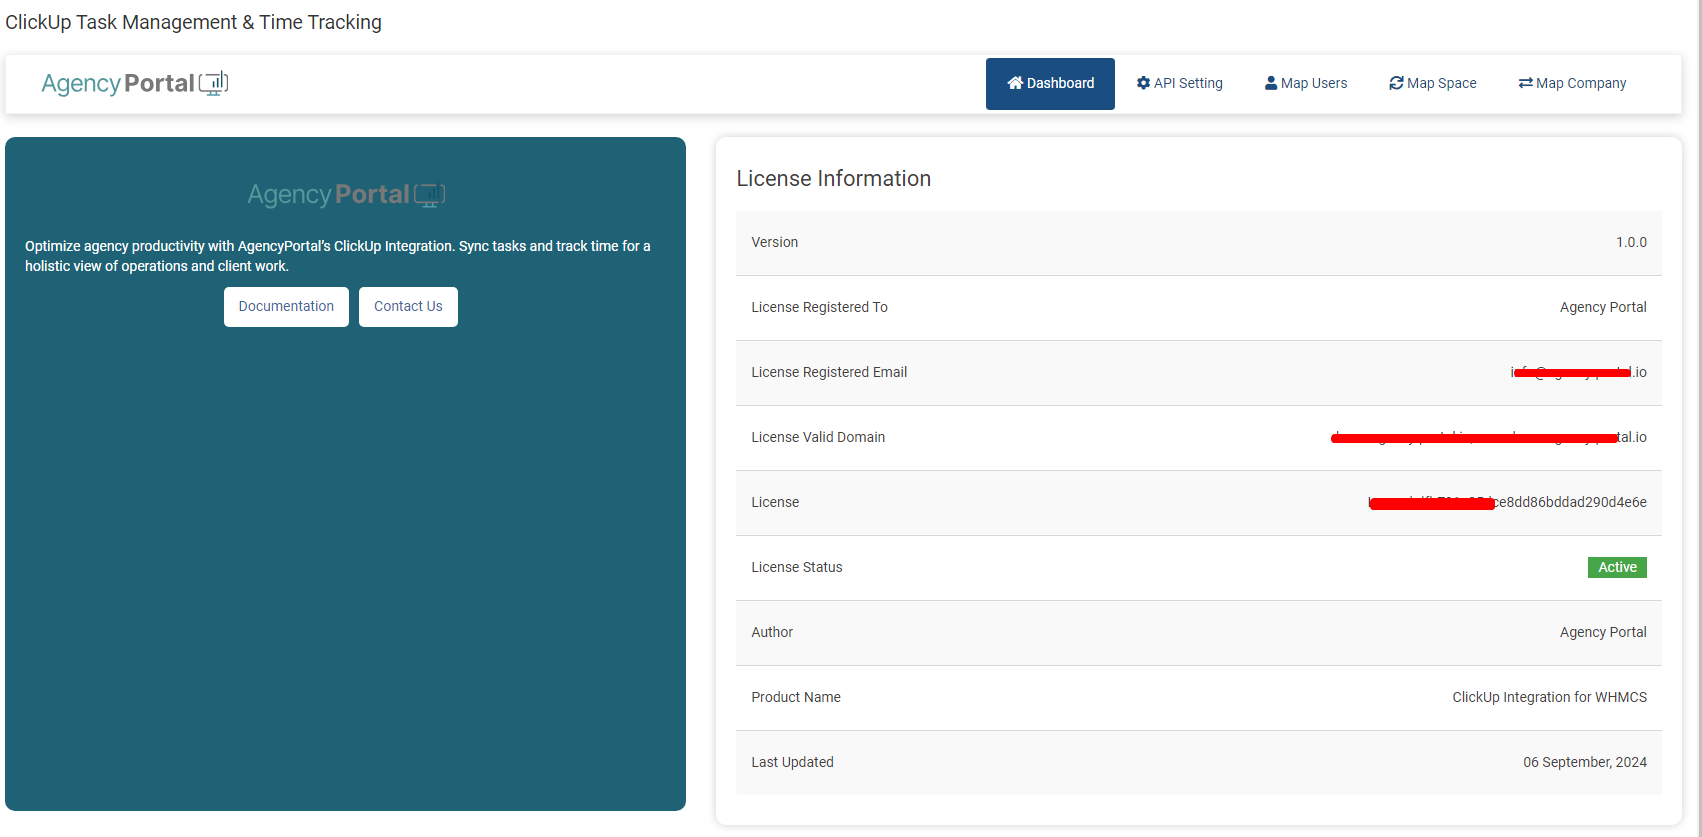This screenshot has height=837, width=1702.
Task: Click the Product Name label
Action: [796, 697]
